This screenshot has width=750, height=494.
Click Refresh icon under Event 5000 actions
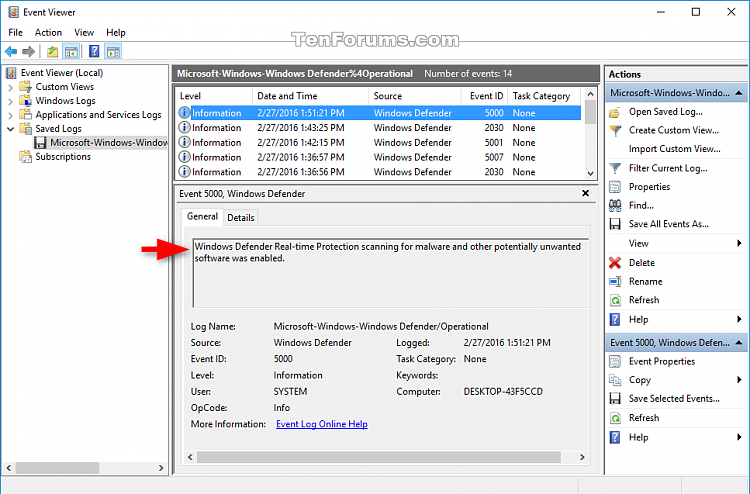pos(615,418)
